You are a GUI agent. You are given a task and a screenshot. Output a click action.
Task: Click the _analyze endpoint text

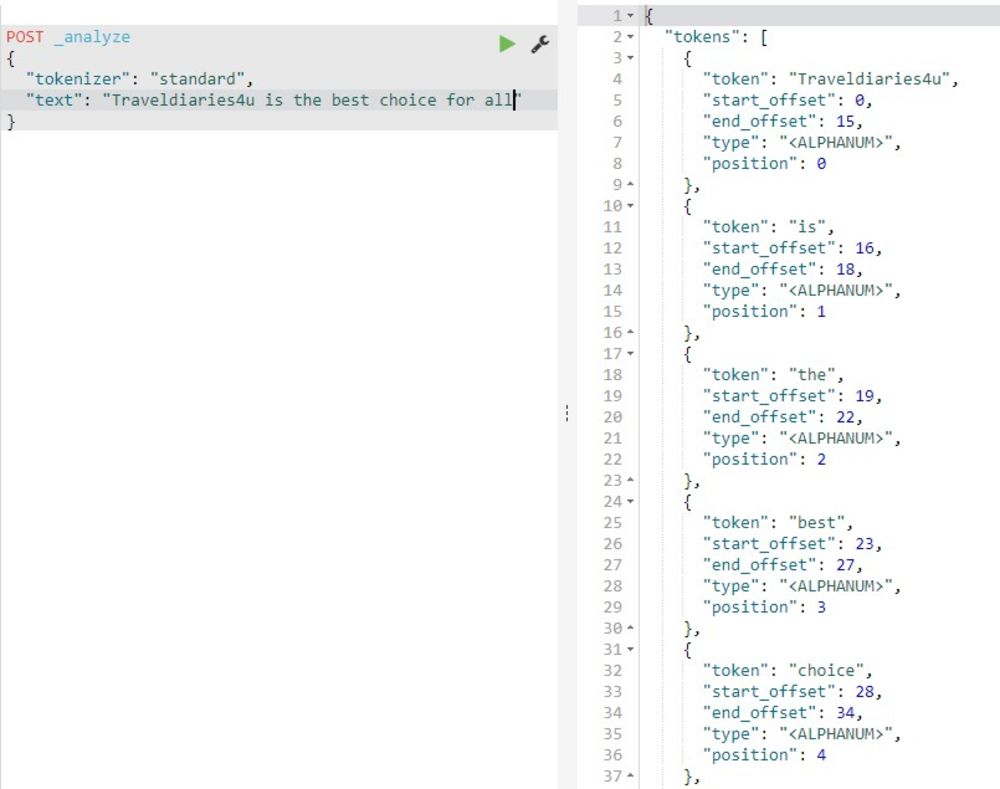[92, 37]
